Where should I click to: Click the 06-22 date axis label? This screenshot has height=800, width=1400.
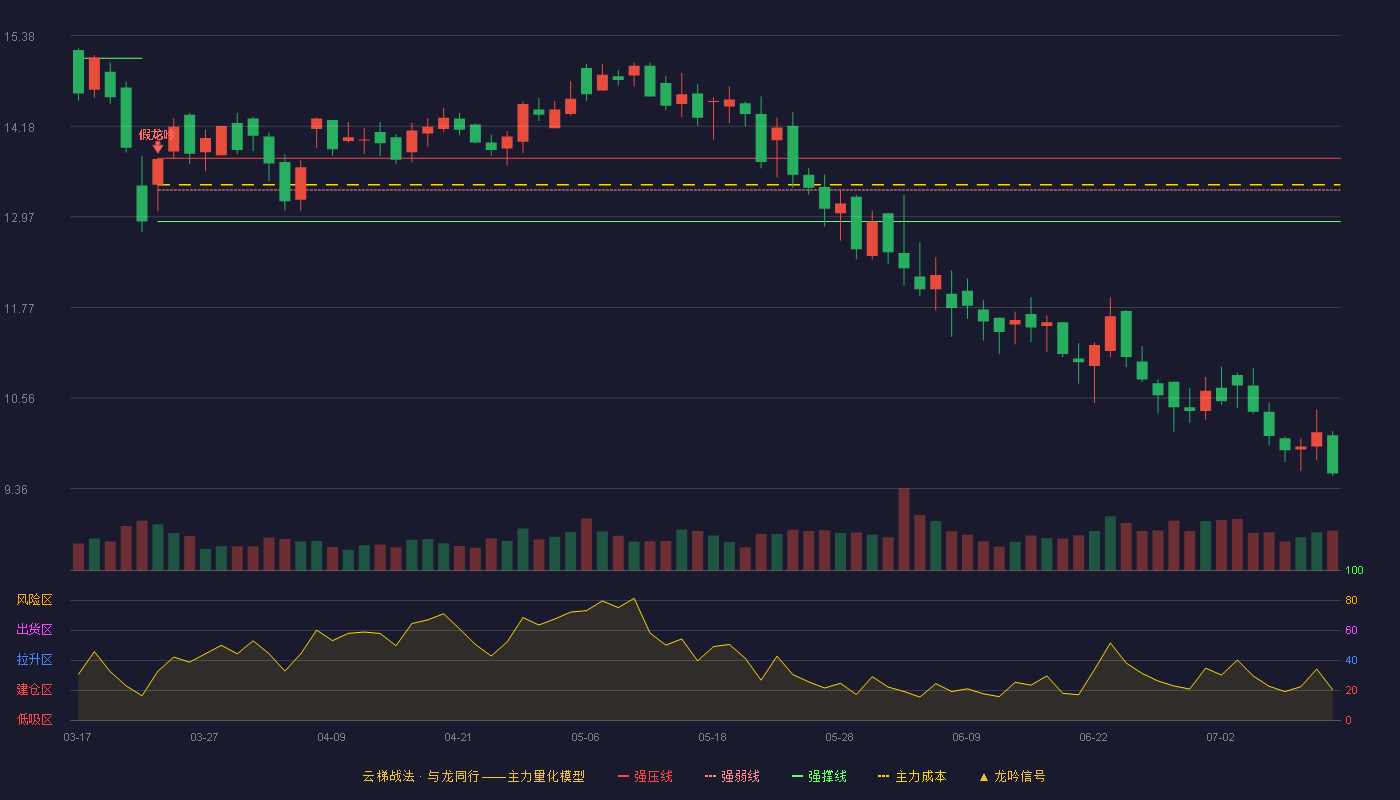(1093, 737)
